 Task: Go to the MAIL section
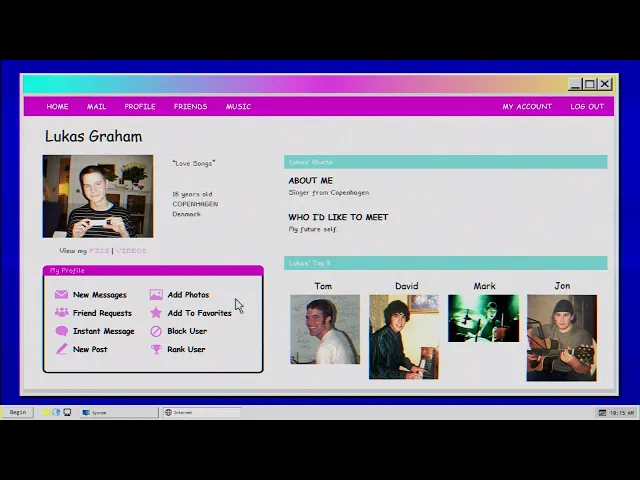[x=96, y=107]
